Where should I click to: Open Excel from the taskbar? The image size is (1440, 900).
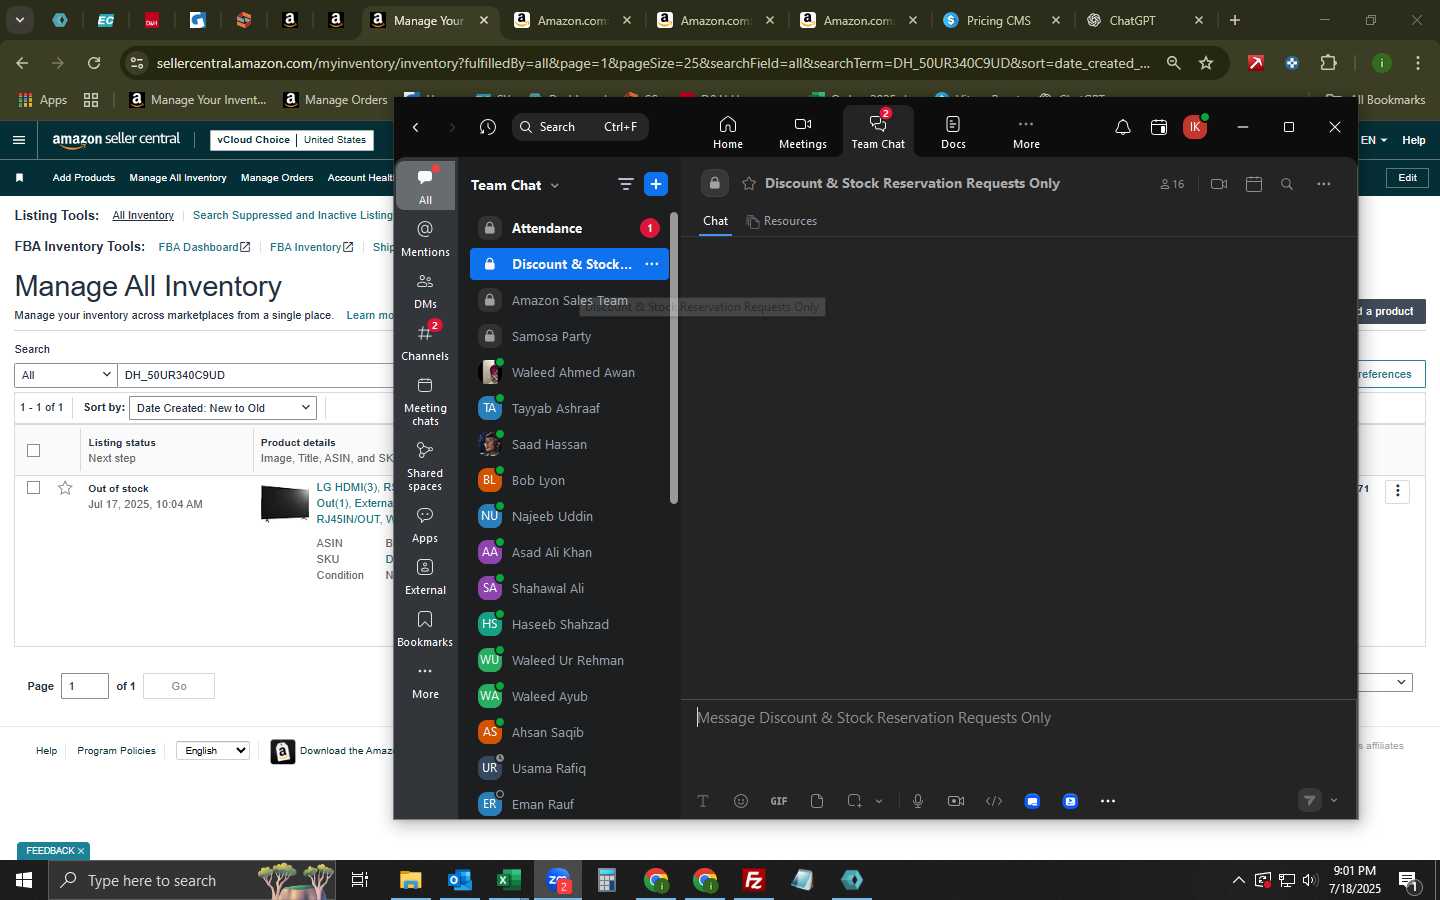coord(508,880)
